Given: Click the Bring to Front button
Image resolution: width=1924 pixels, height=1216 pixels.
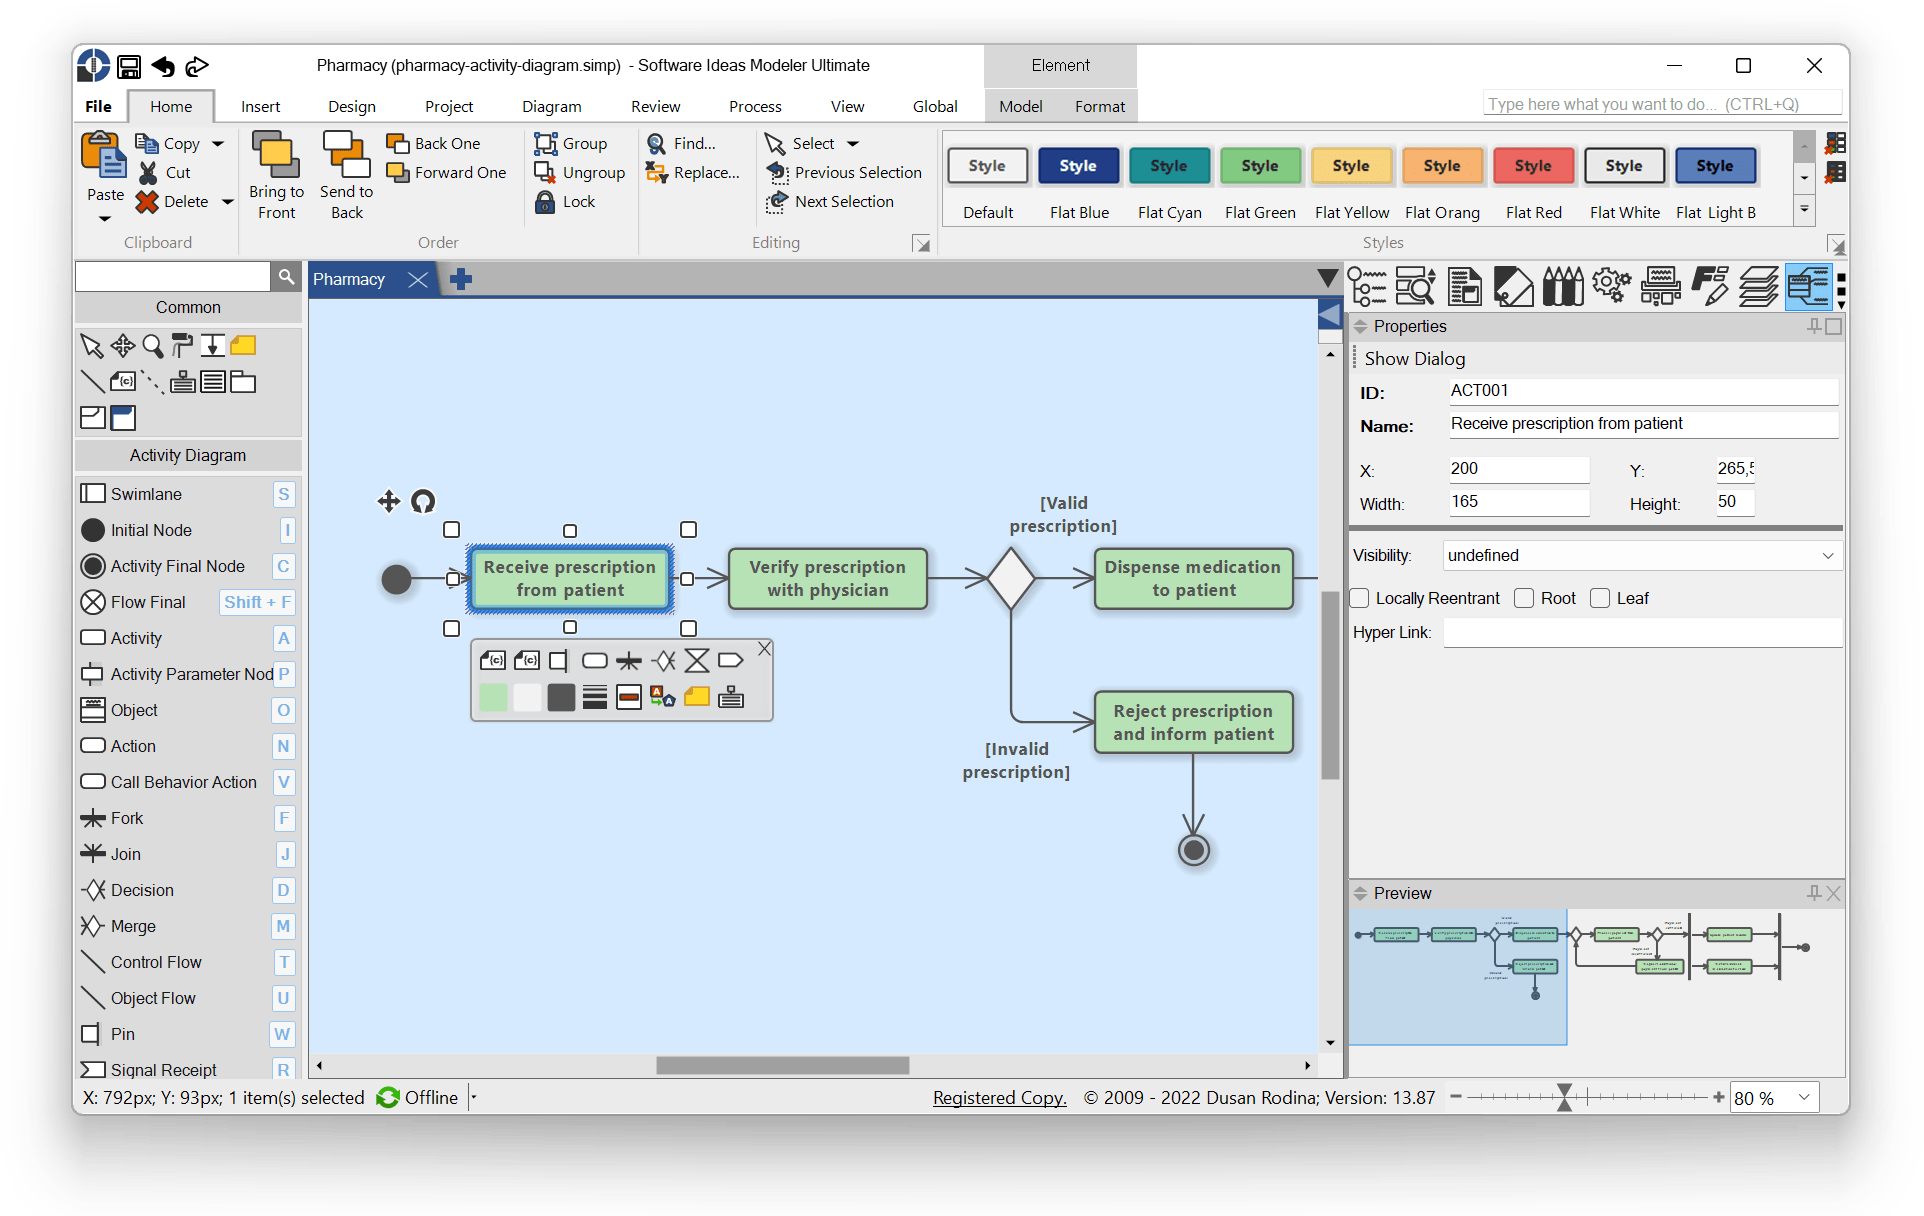Looking at the screenshot, I should (276, 175).
